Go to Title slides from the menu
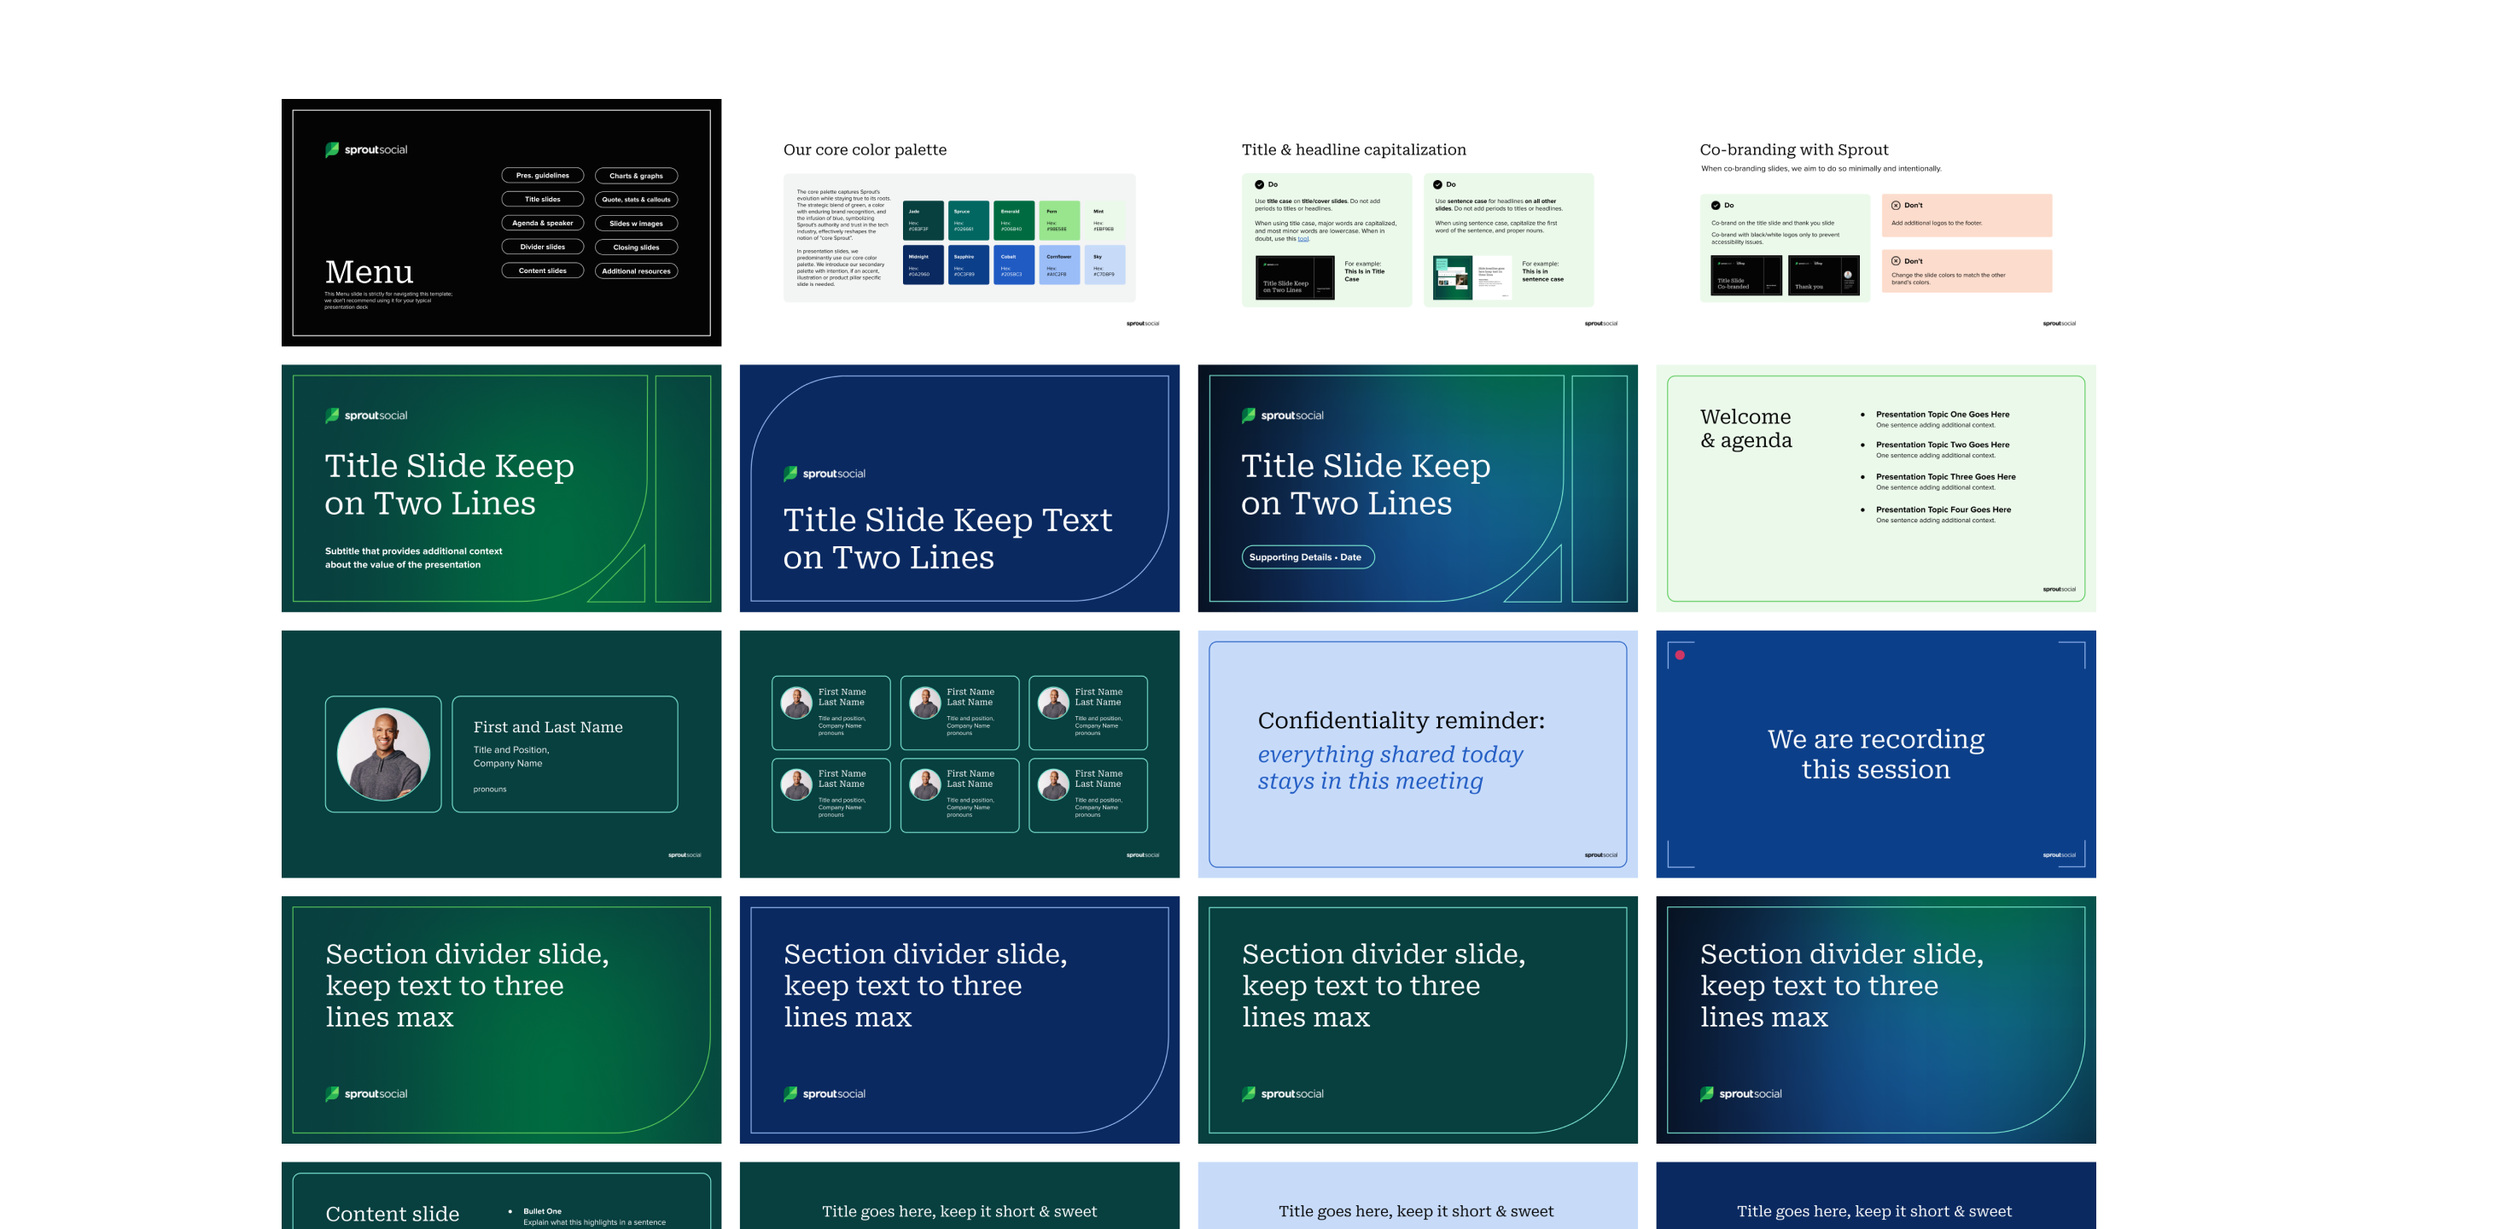The image size is (2500, 1229). click(542, 199)
